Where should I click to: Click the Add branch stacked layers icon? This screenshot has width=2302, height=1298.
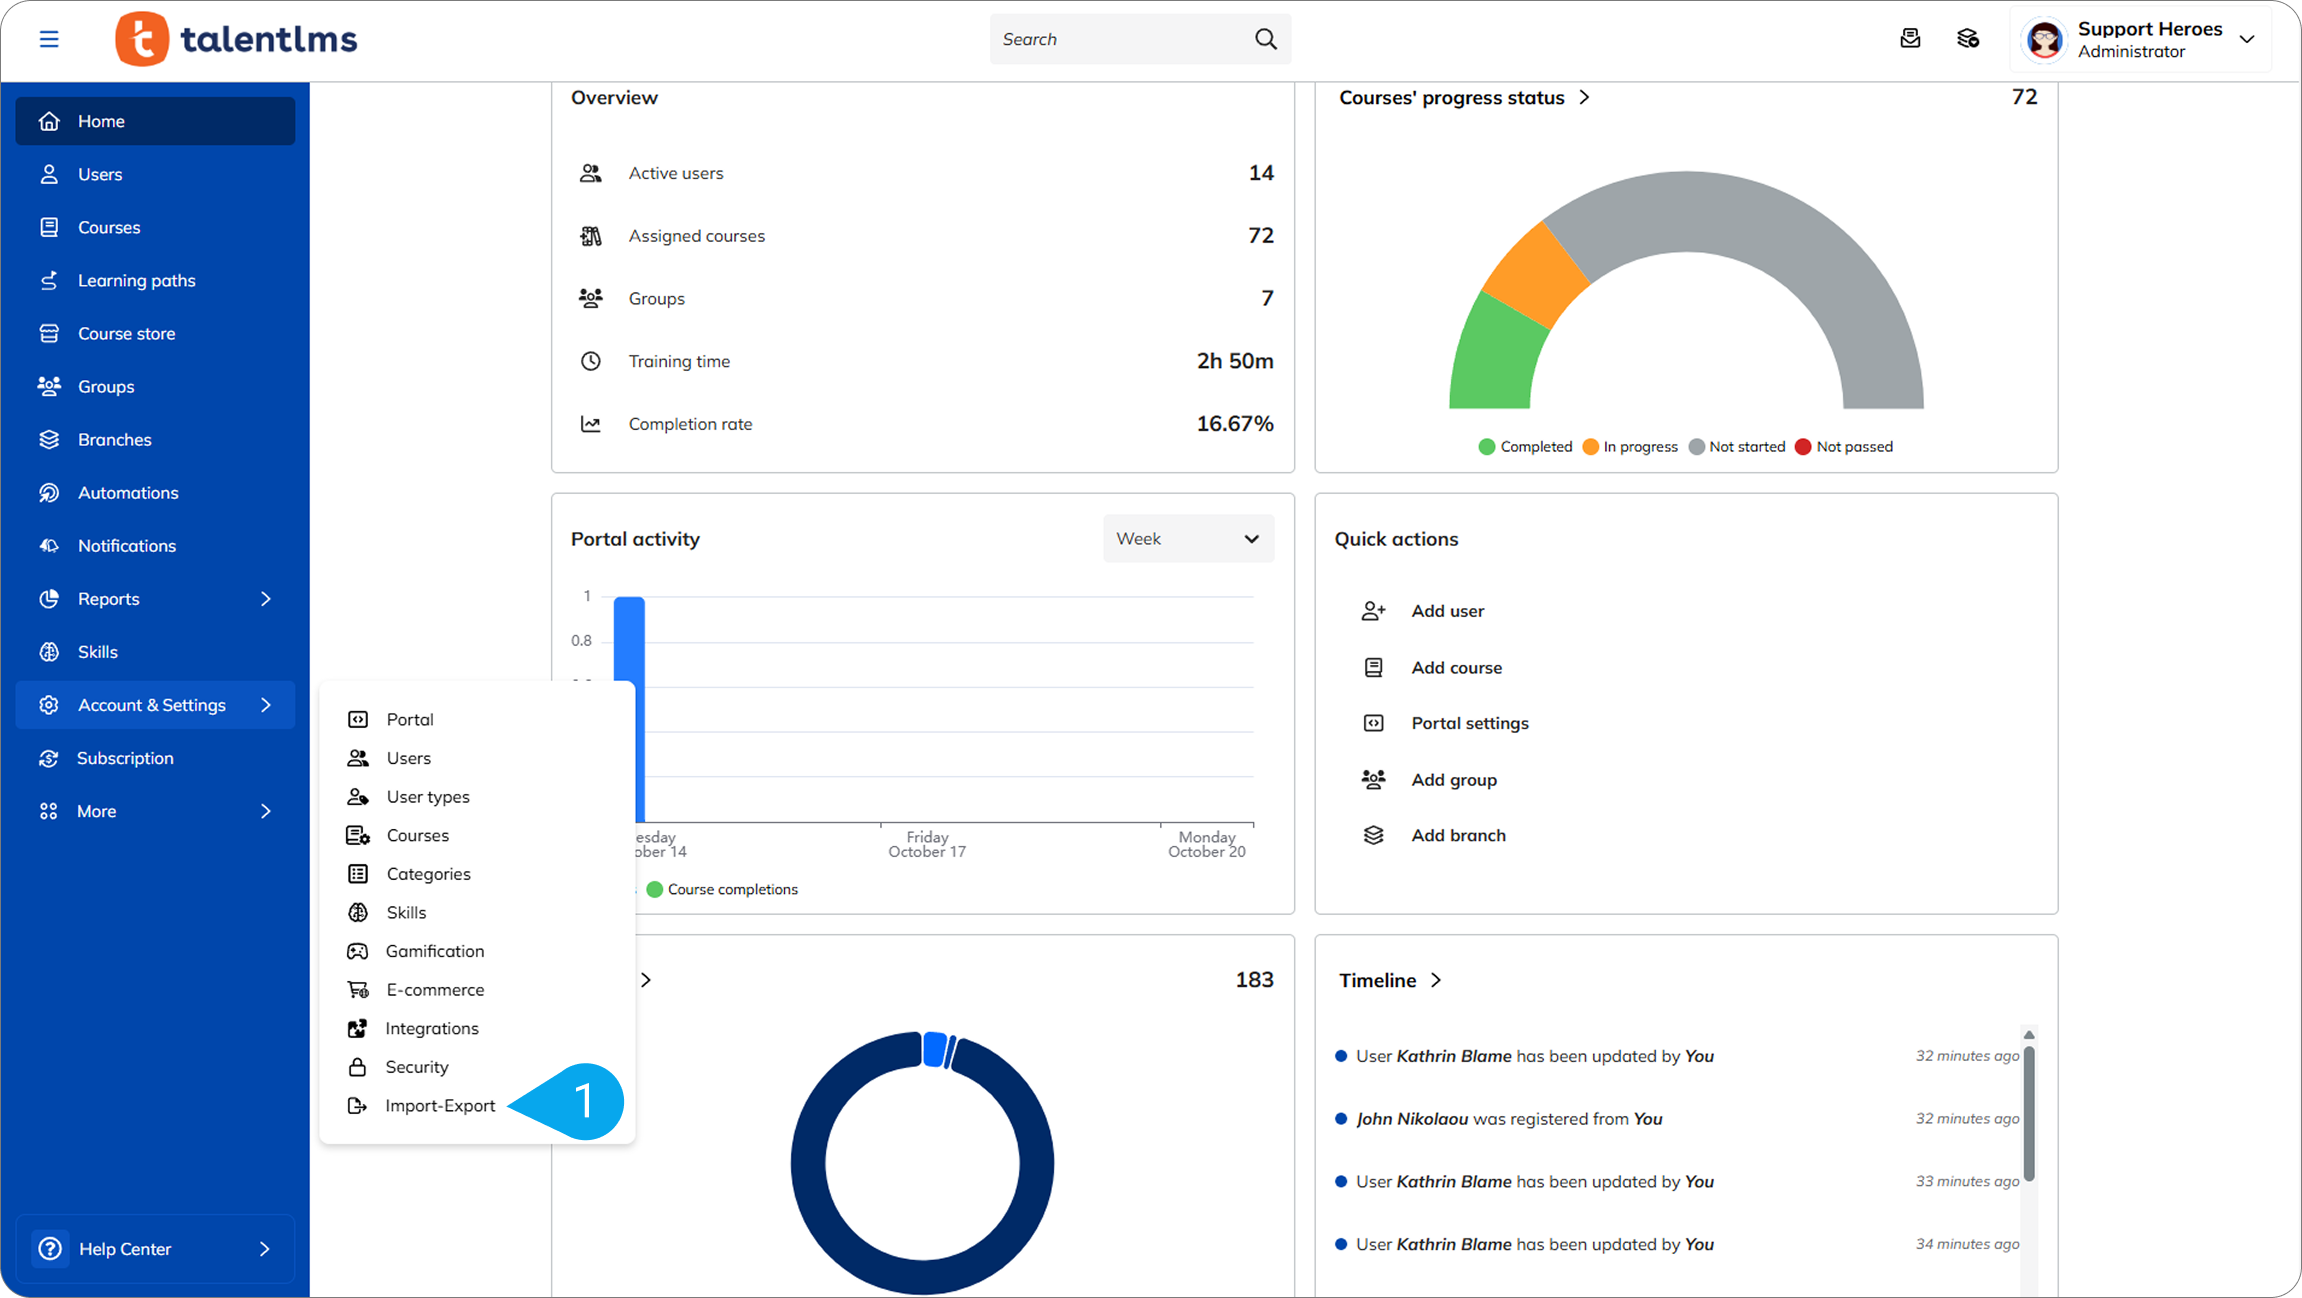[1373, 835]
